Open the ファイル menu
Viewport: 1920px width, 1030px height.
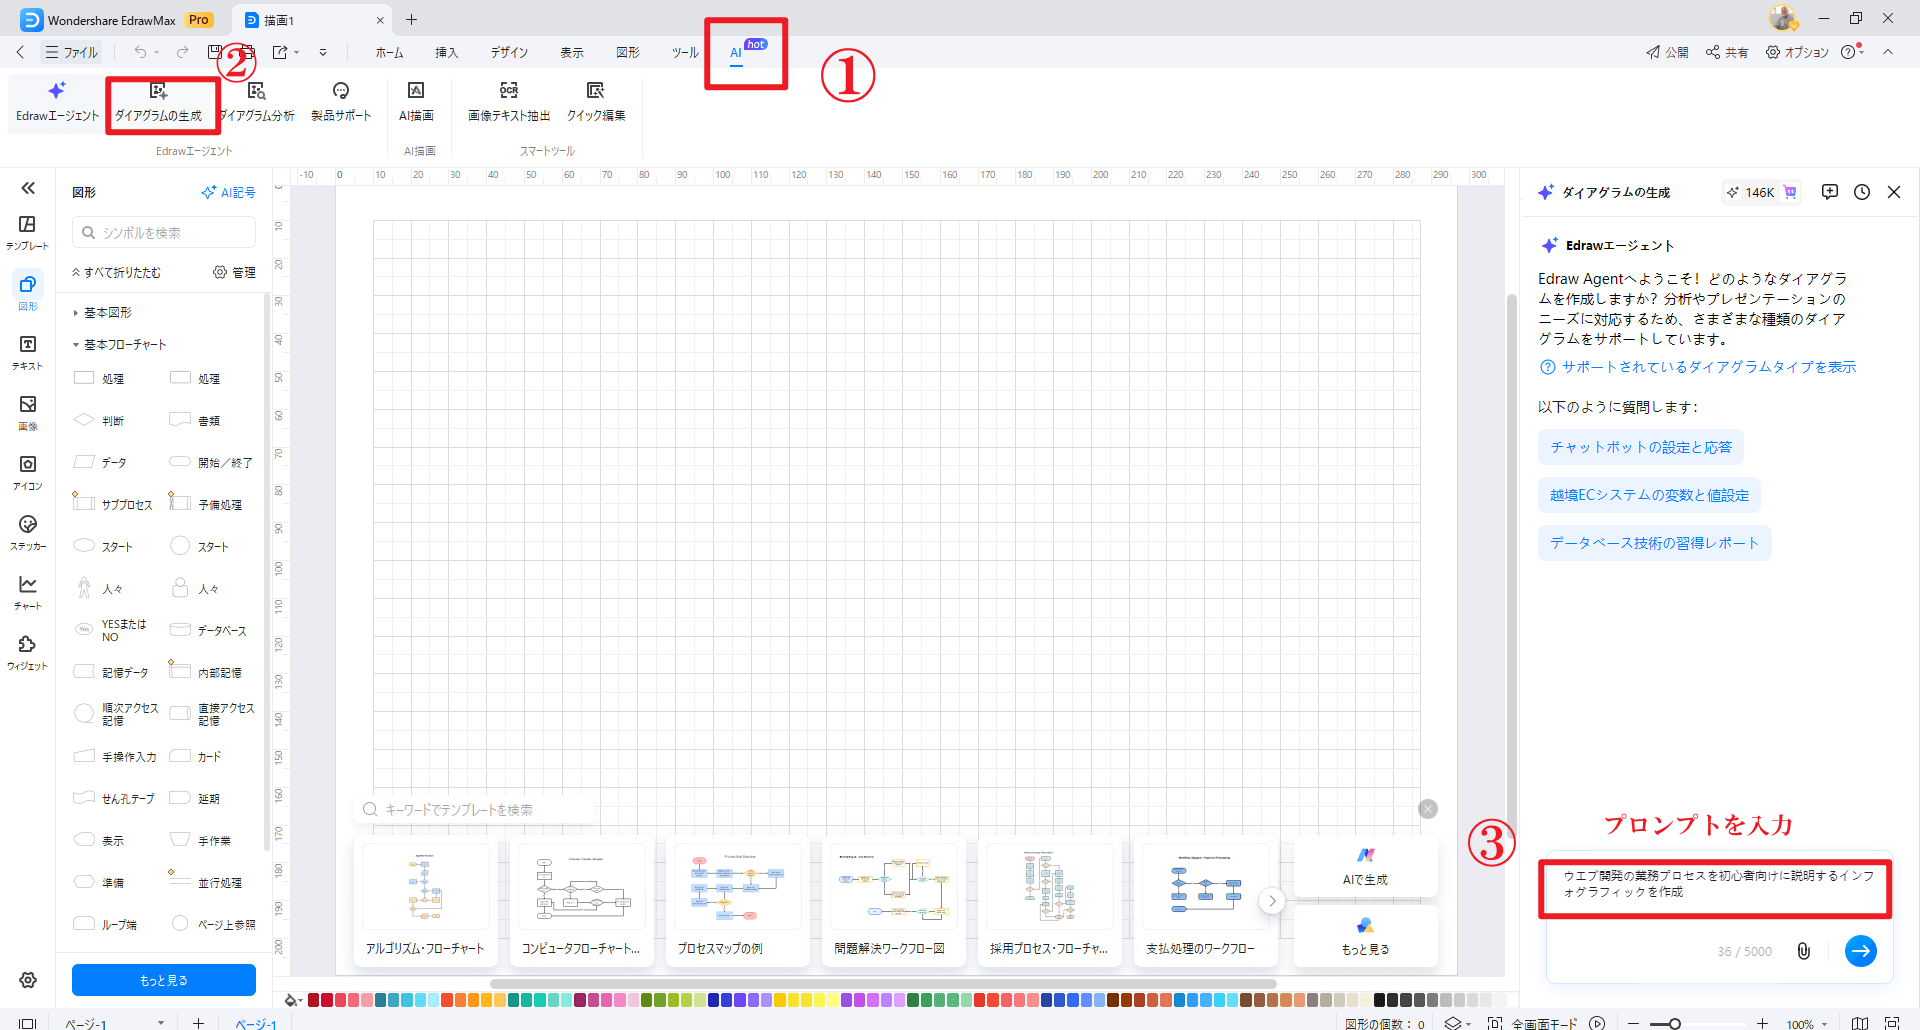coord(71,52)
